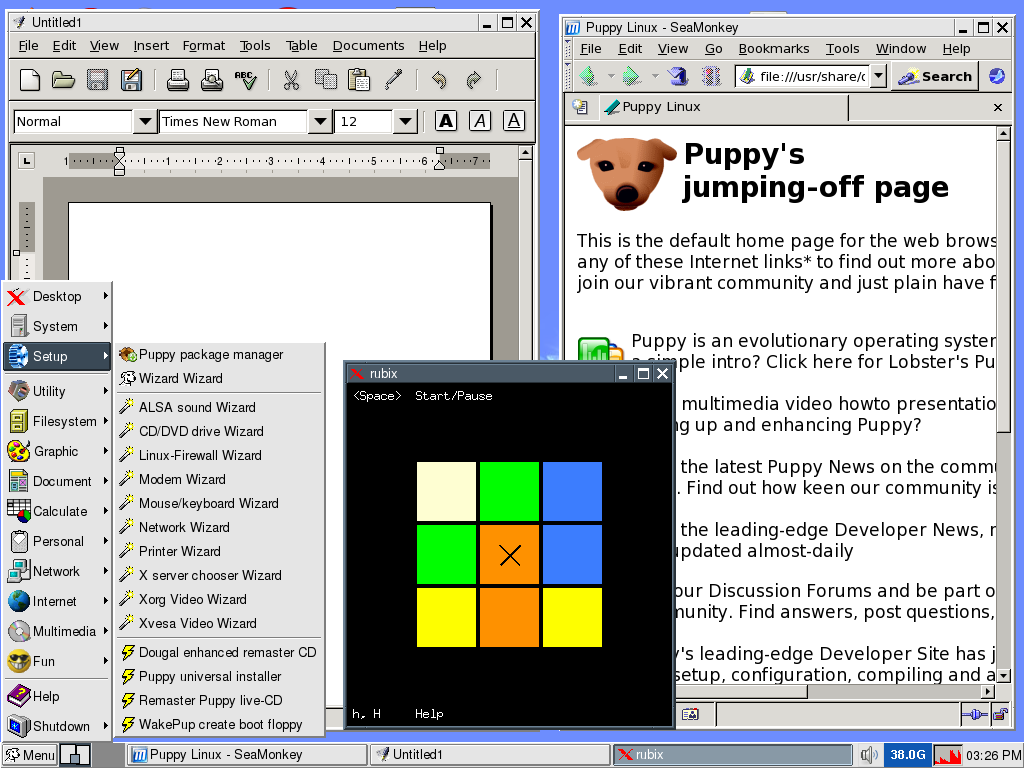
Task: Click the ruler tab-type selector box
Action: click(x=26, y=161)
